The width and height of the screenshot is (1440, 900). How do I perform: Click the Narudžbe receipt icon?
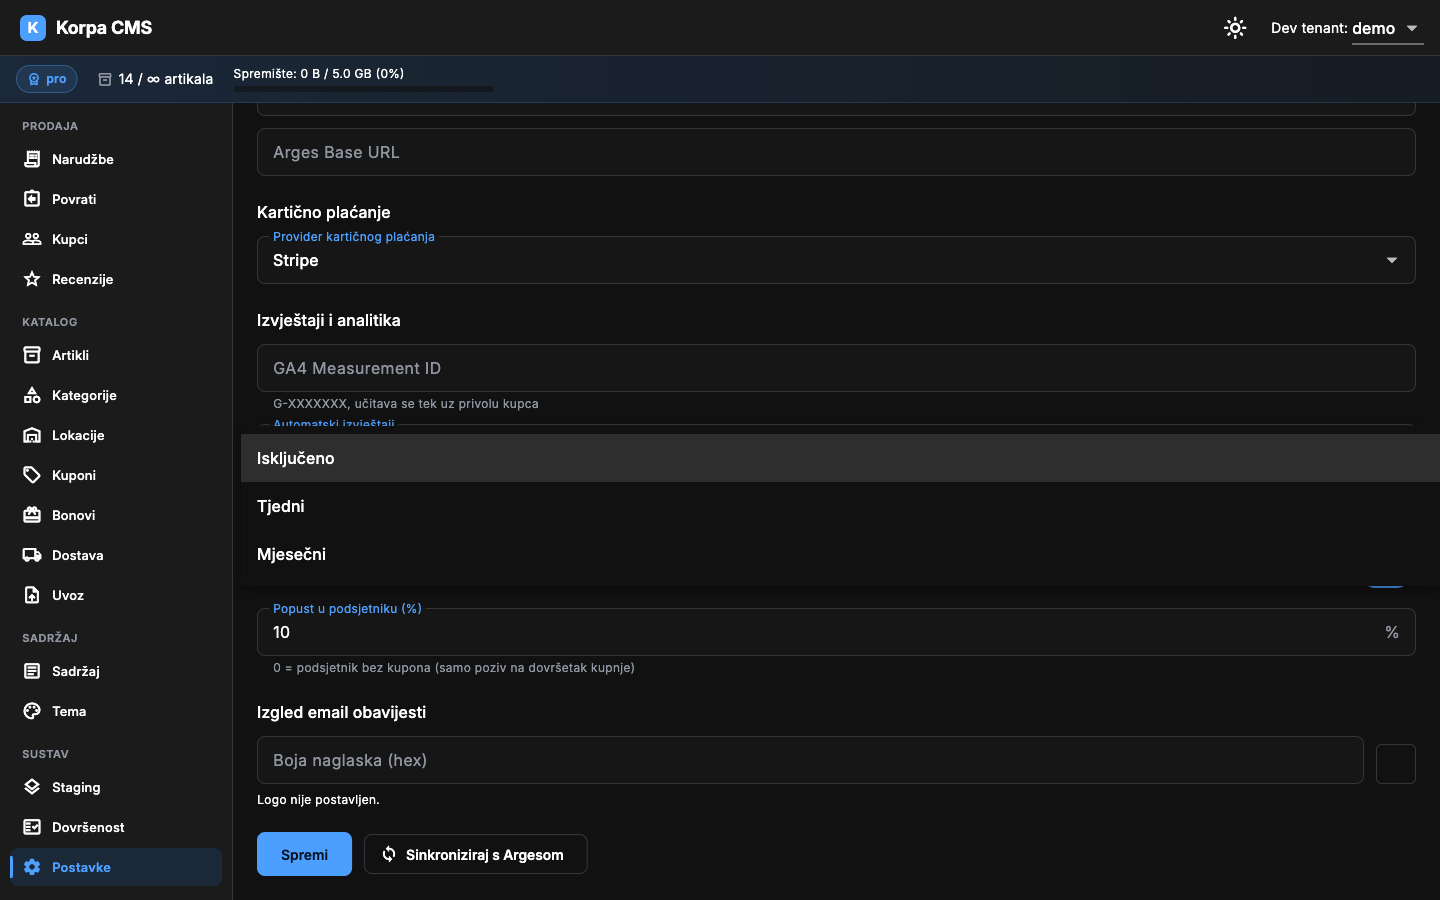(x=32, y=159)
